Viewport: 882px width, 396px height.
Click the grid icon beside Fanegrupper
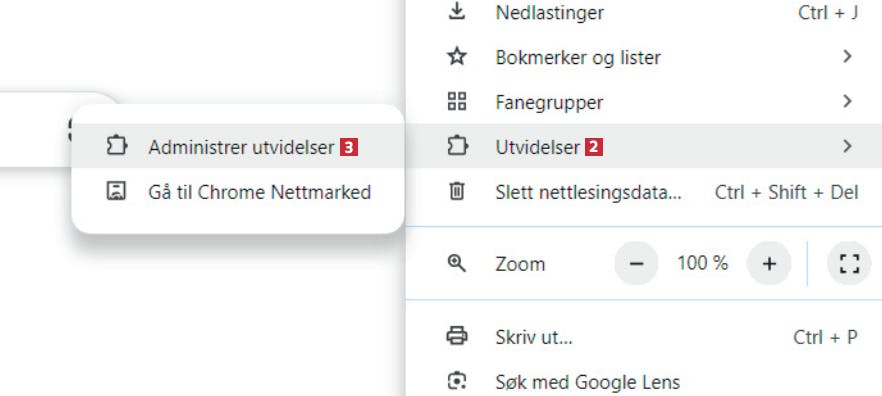coord(457,102)
